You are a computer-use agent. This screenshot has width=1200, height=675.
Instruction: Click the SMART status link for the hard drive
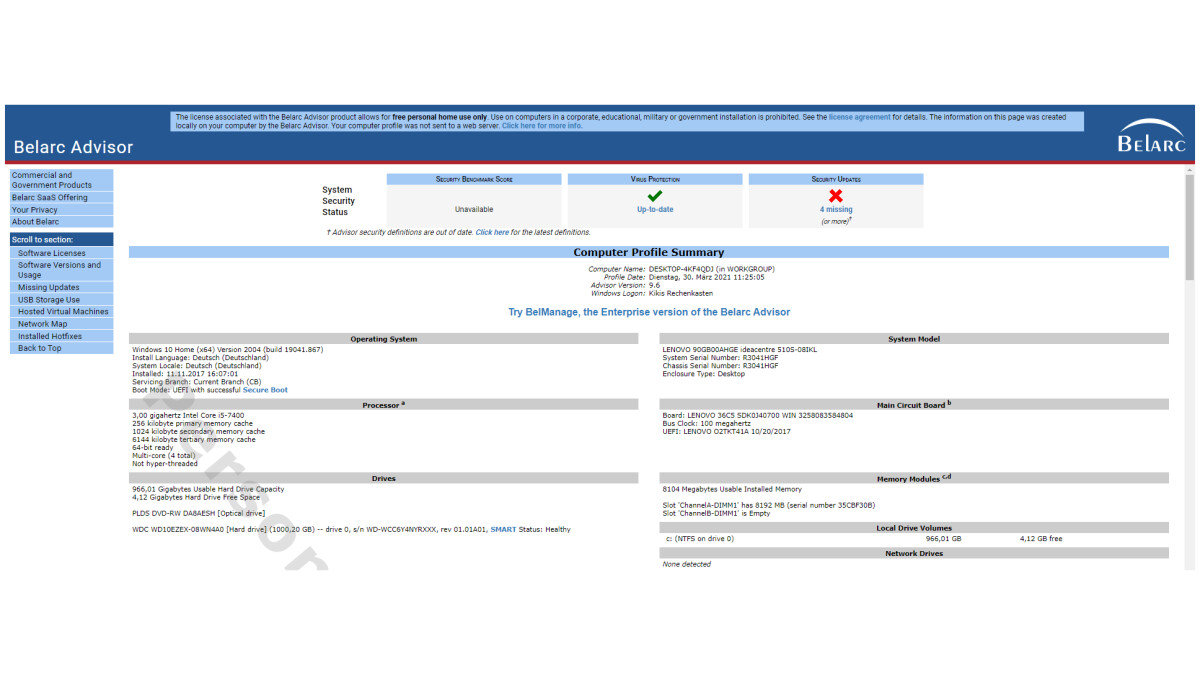coord(503,529)
